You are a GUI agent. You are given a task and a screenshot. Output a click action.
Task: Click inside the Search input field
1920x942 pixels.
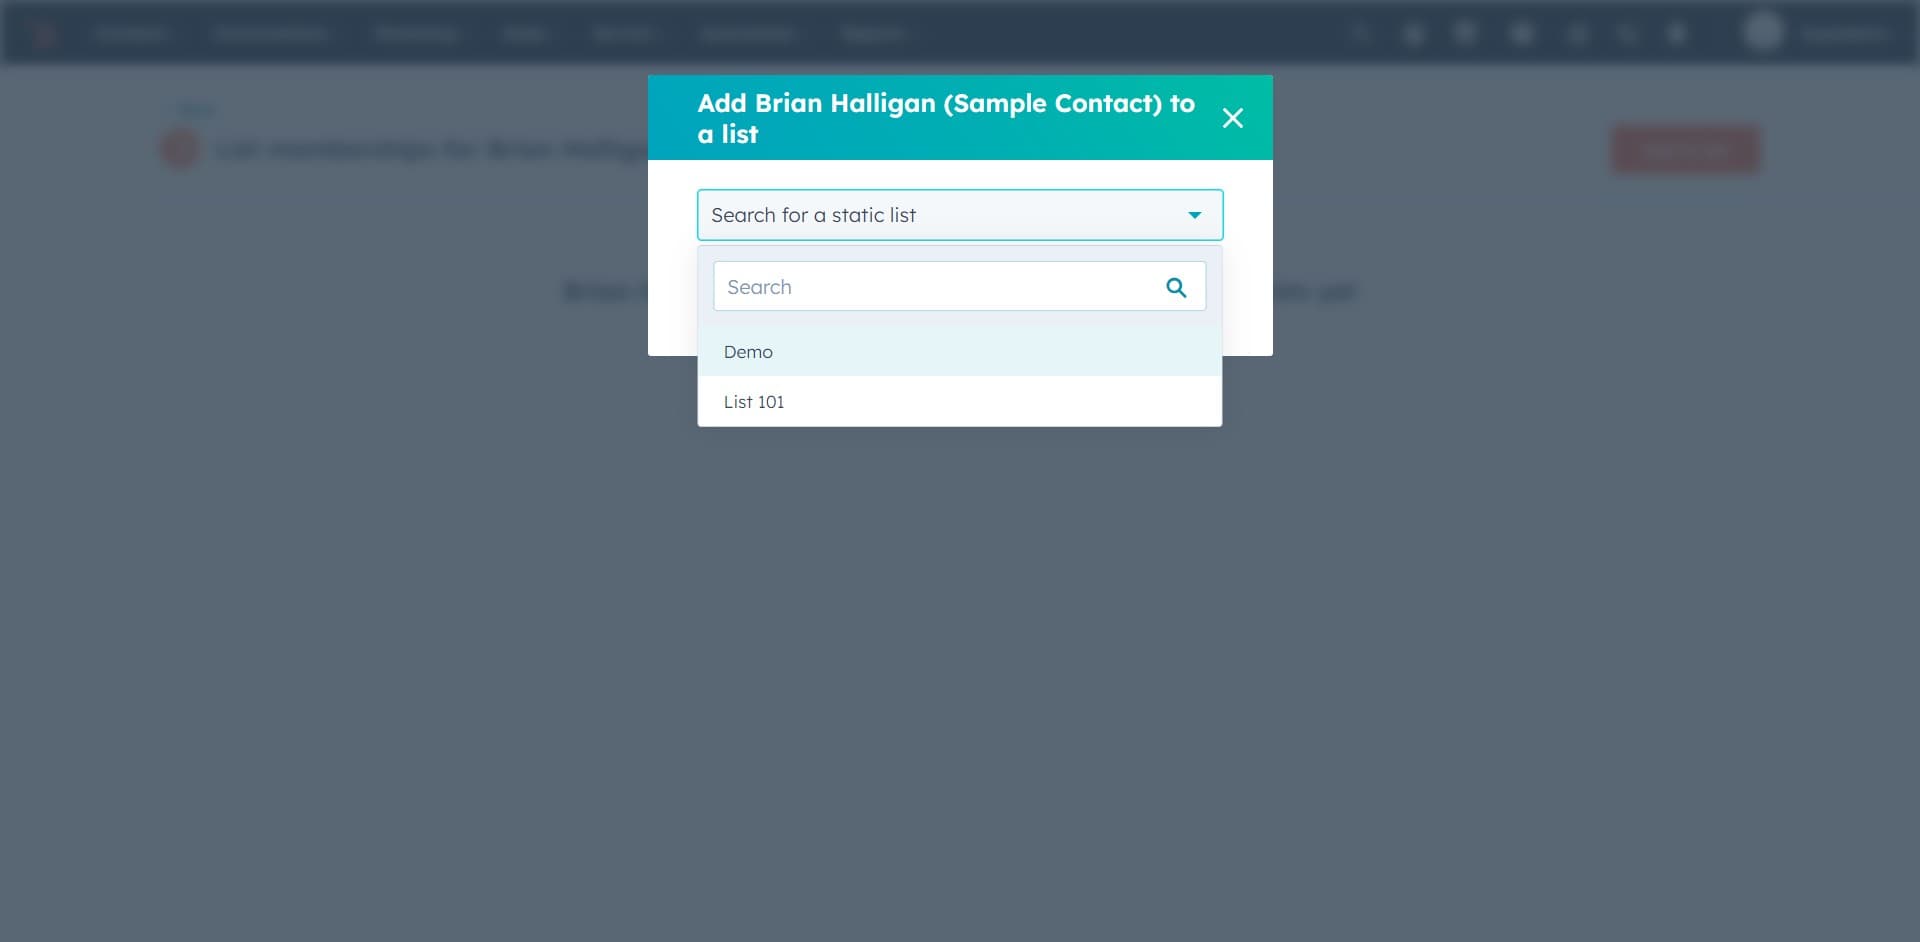930,286
